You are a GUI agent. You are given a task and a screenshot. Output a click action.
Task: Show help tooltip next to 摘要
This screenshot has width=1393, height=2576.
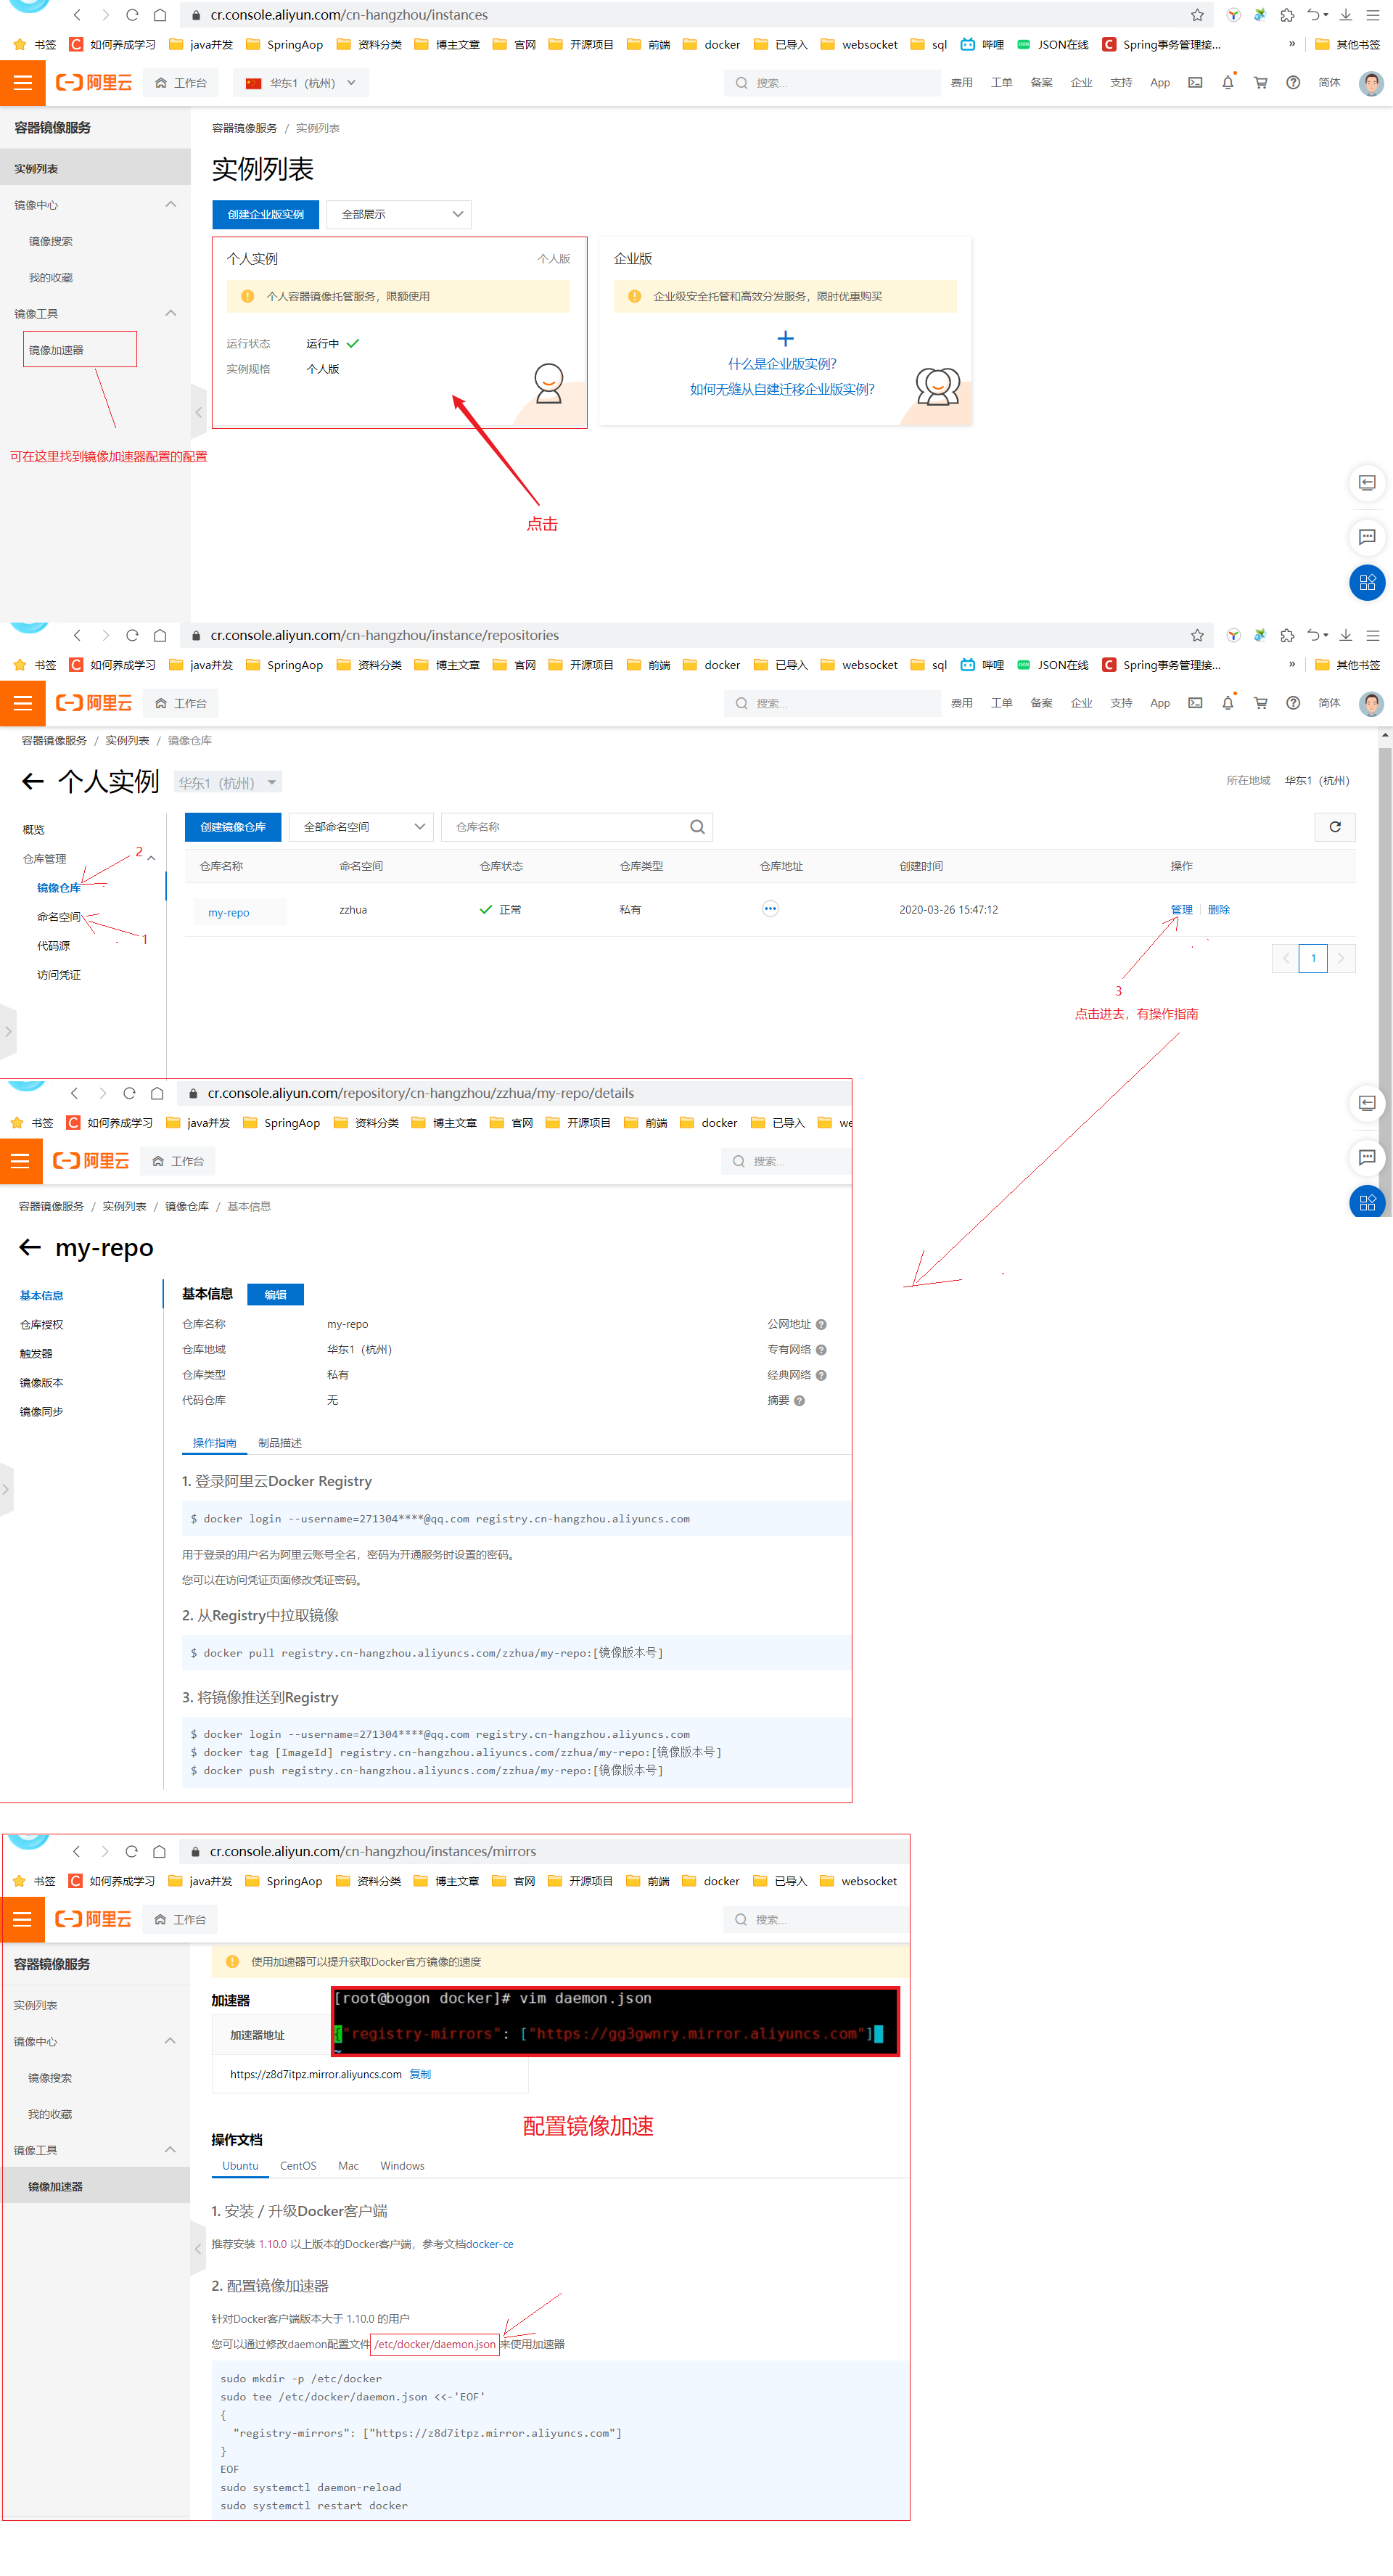(x=799, y=1401)
